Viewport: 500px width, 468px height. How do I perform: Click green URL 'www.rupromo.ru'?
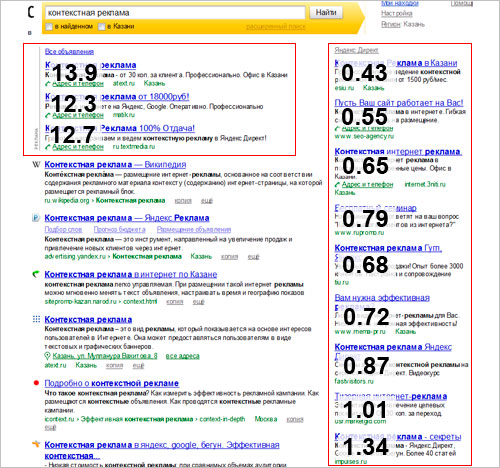coord(359,233)
